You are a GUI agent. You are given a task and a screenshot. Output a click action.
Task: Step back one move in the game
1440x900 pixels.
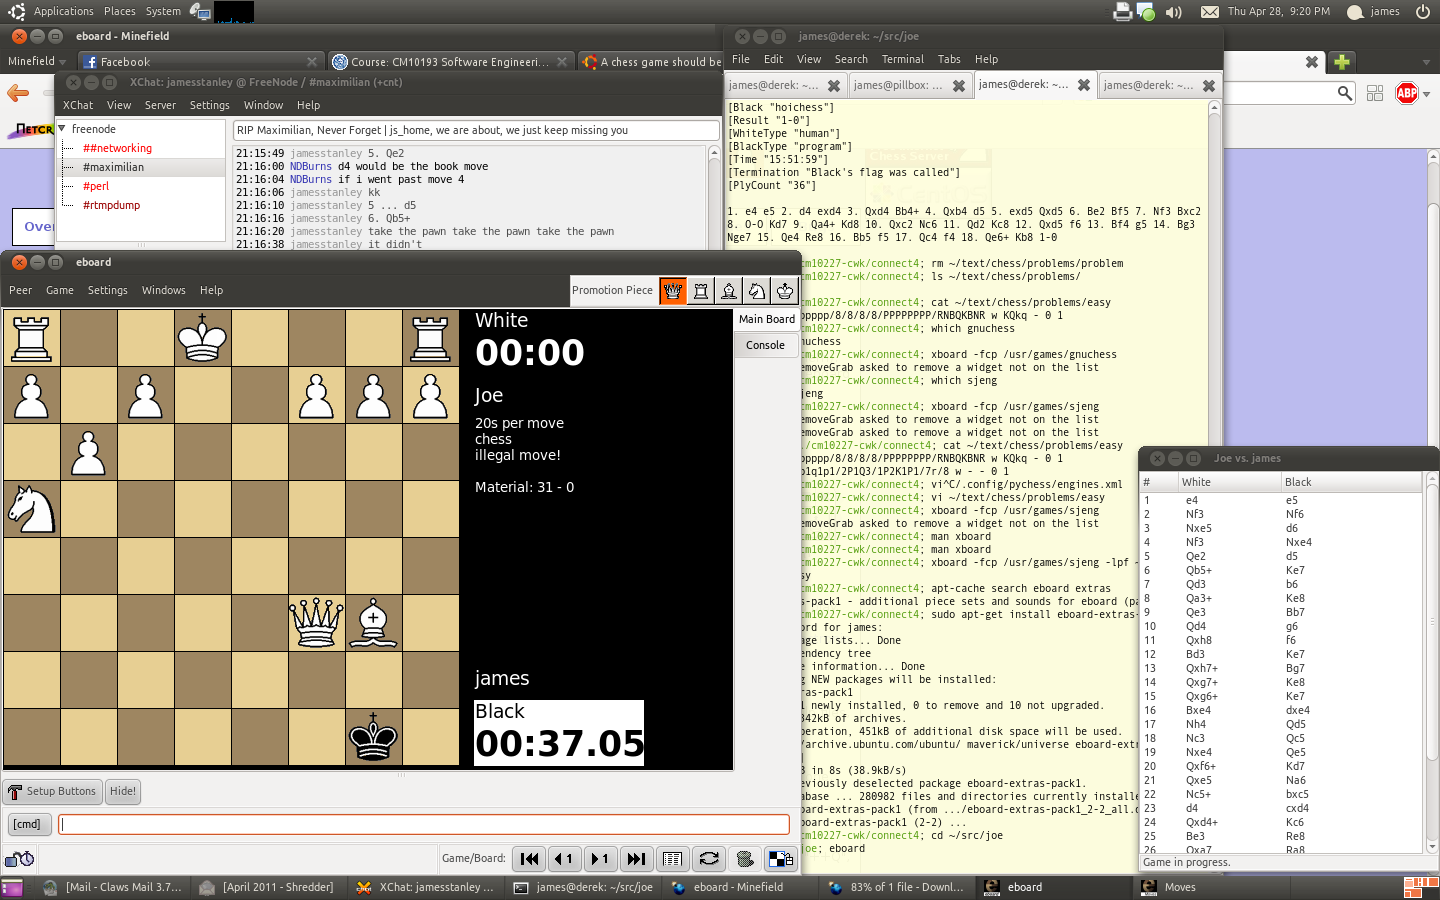565,859
